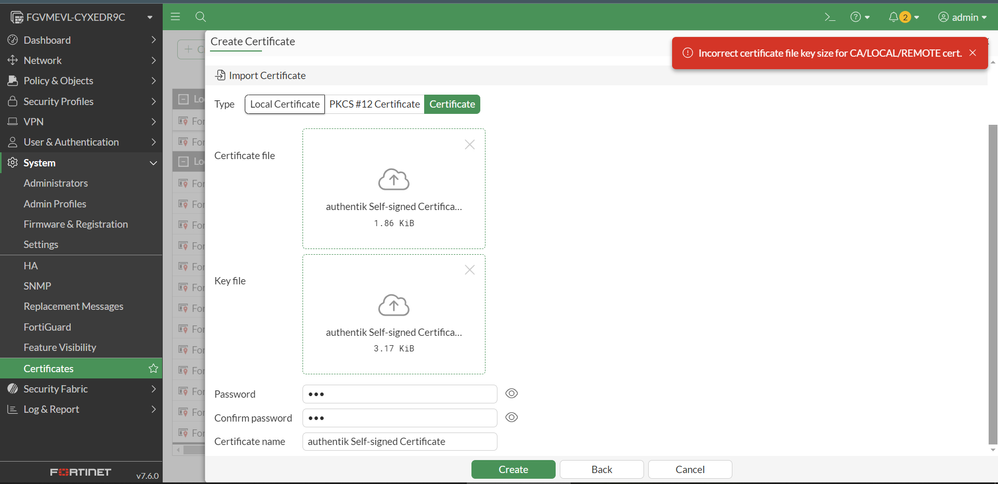This screenshot has width=998, height=484.
Task: Expand the Network menu chevron
Action: [x=153, y=60]
